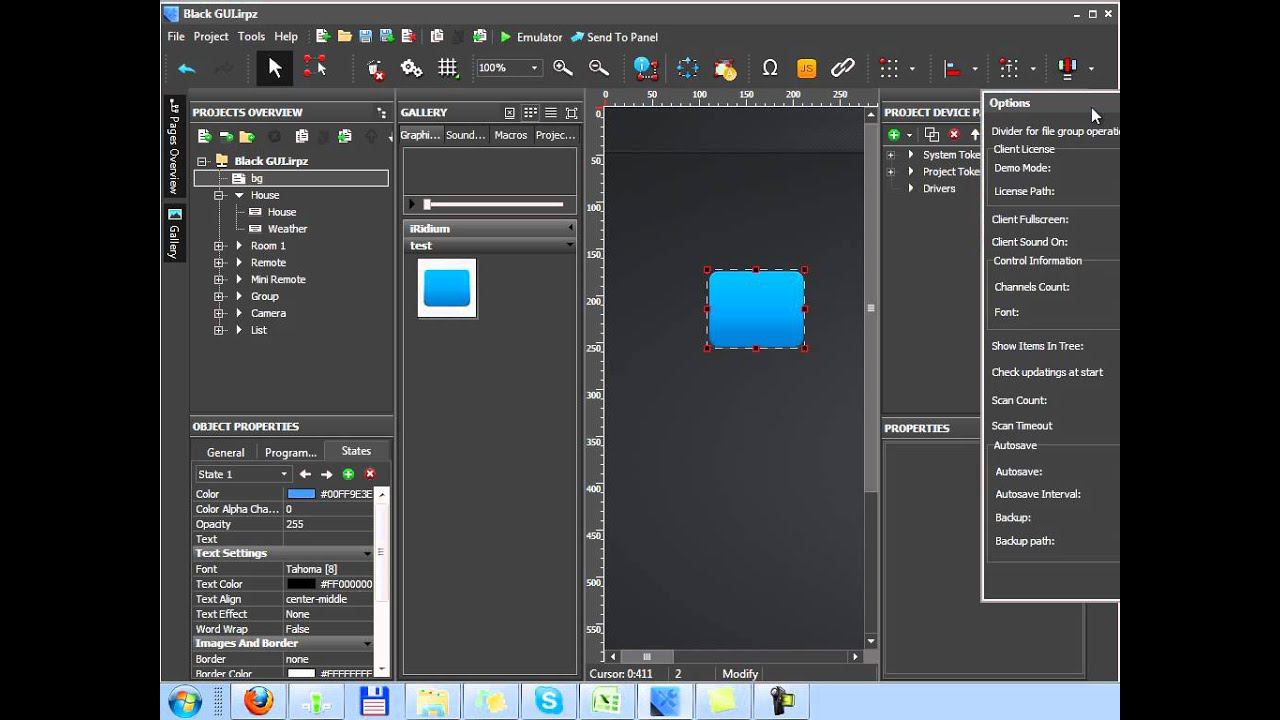Open the Tools menu
This screenshot has width=1280, height=720.
pyautogui.click(x=251, y=37)
